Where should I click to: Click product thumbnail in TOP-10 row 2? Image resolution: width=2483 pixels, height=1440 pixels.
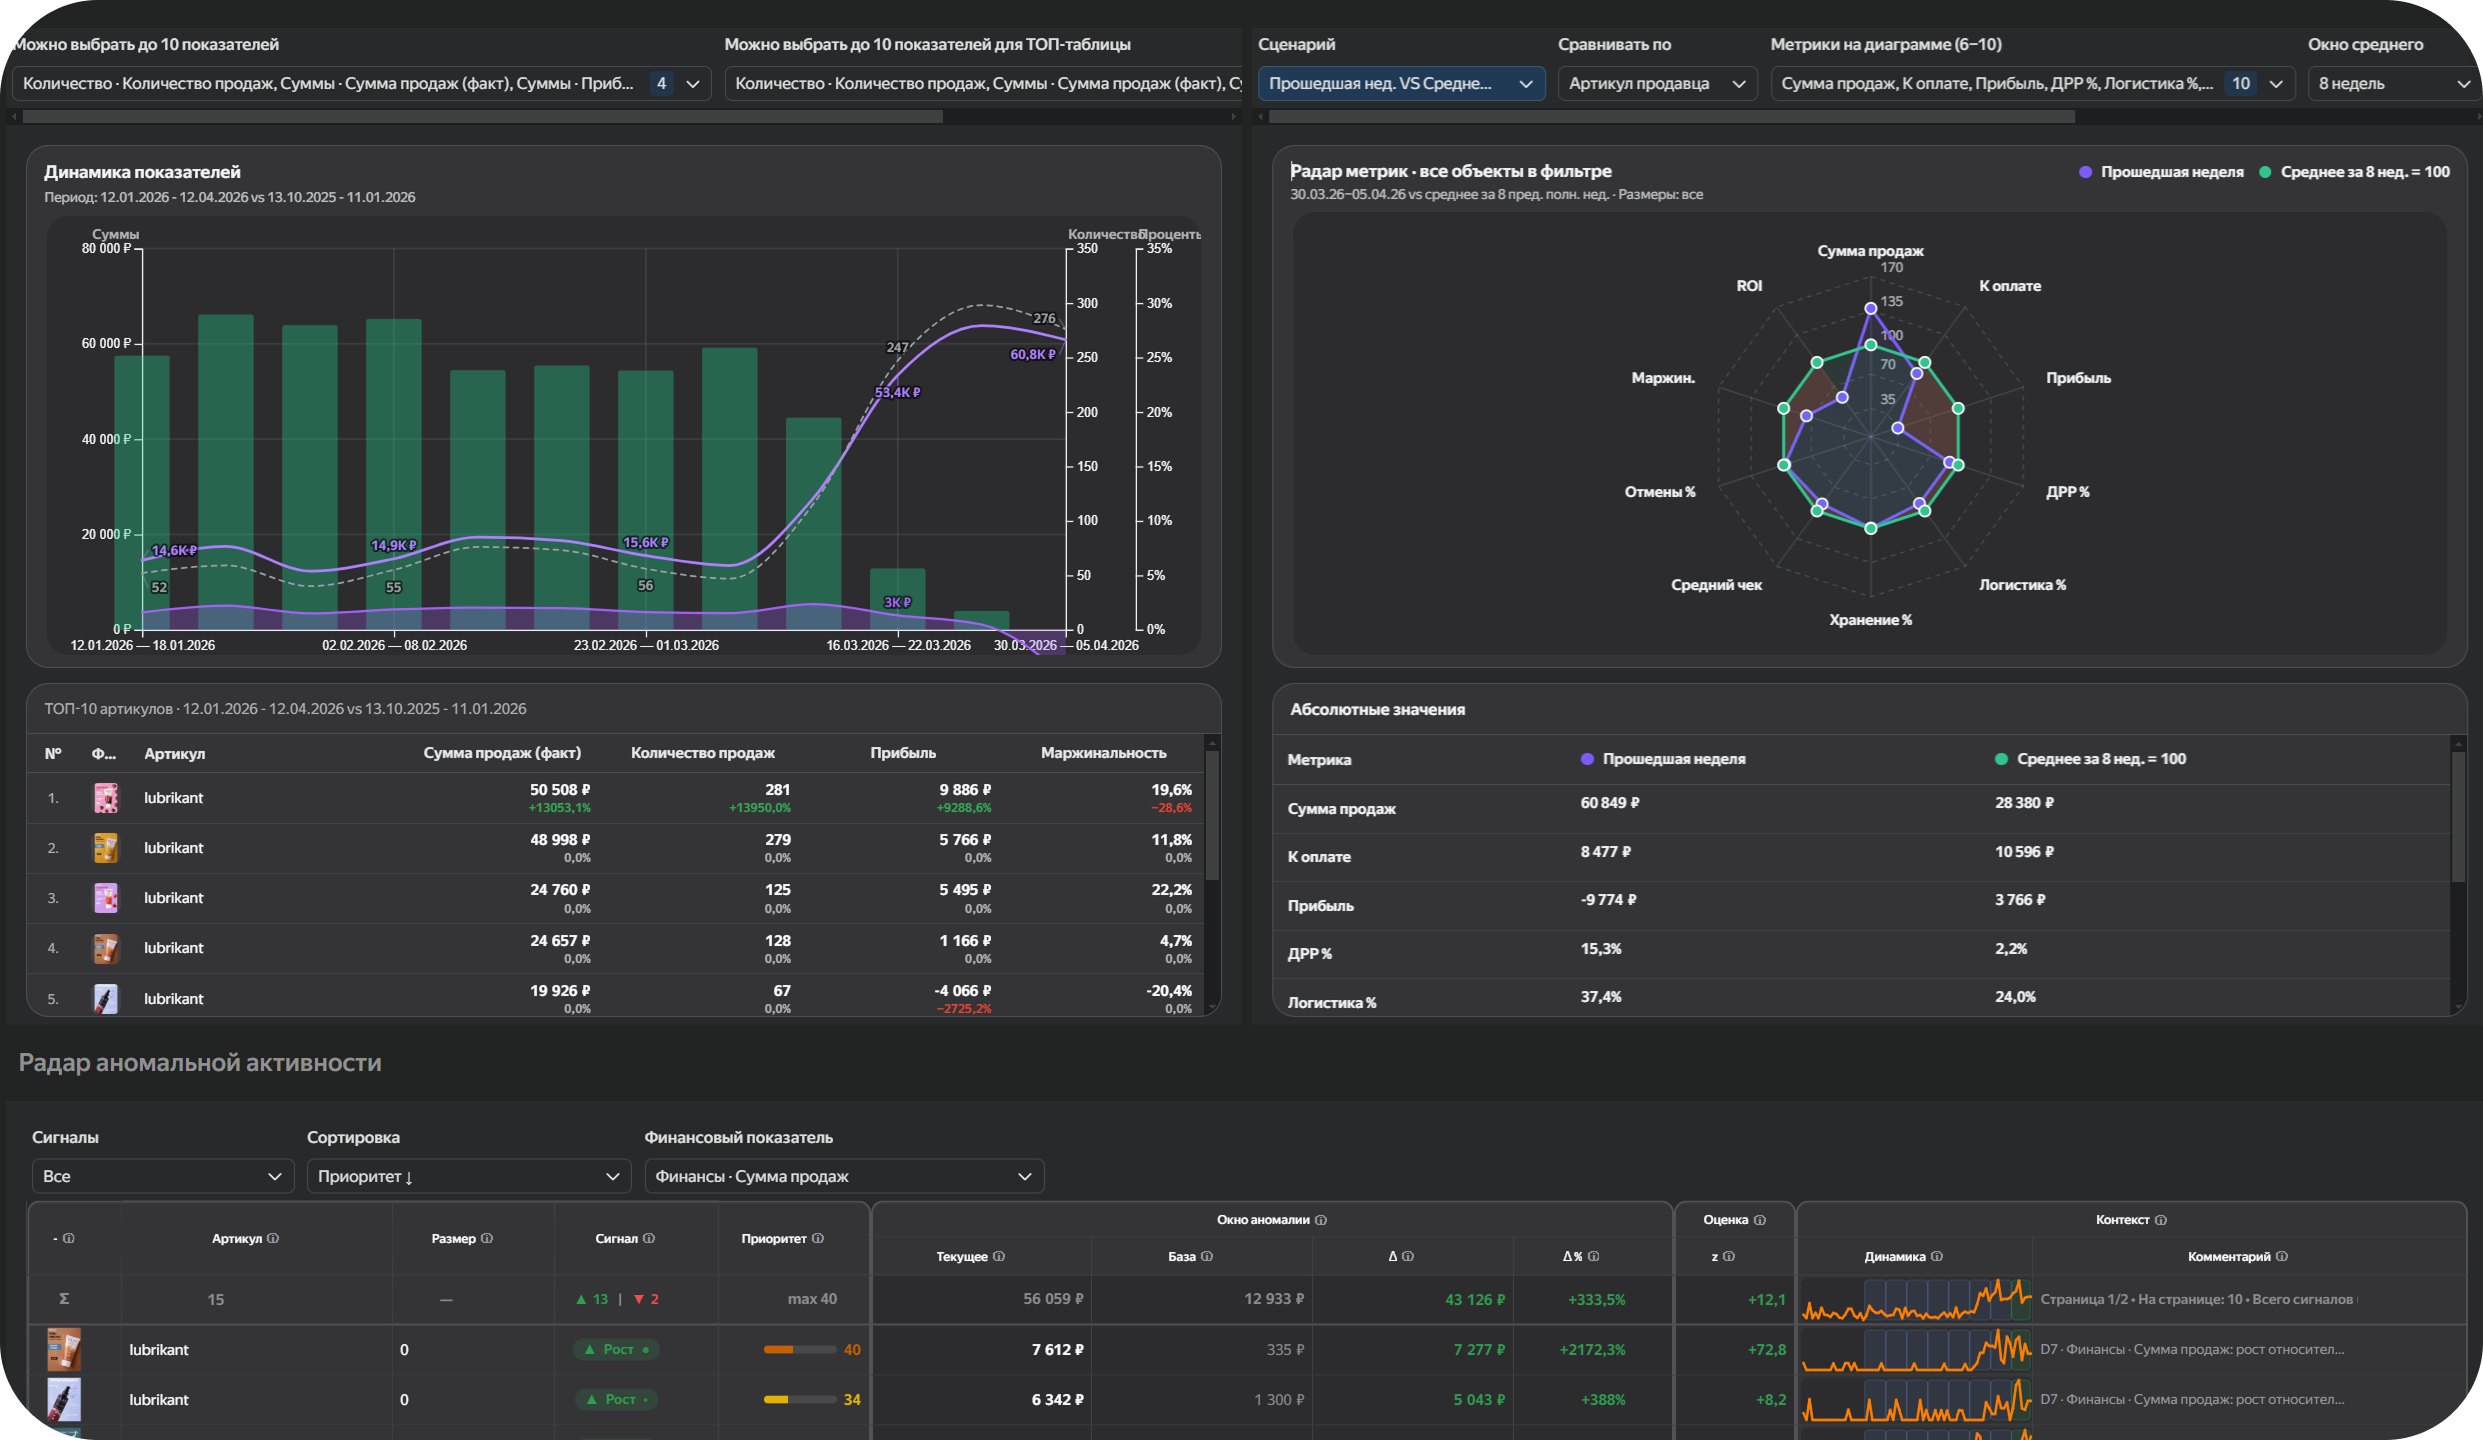point(106,848)
